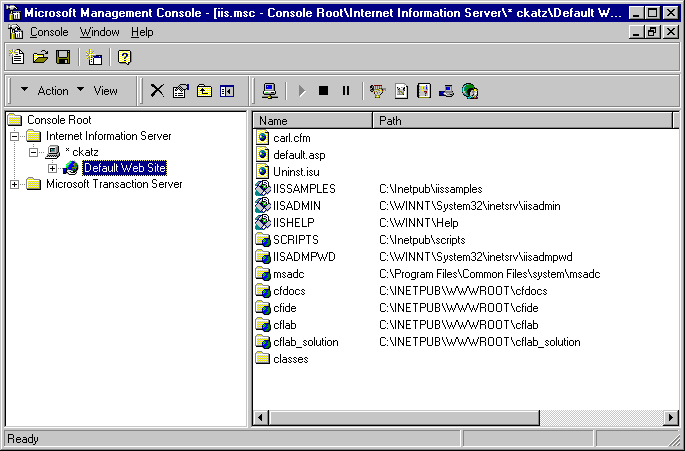Select the IISADMIN virtual directory entry
Image resolution: width=685 pixels, height=451 pixels.
(x=296, y=205)
